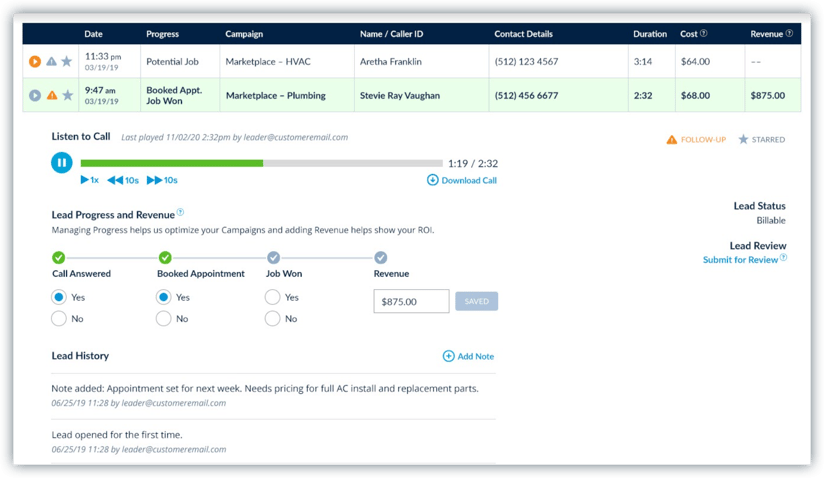This screenshot has width=824, height=478.
Task: Rewind the call by 10 seconds
Action: pos(123,180)
